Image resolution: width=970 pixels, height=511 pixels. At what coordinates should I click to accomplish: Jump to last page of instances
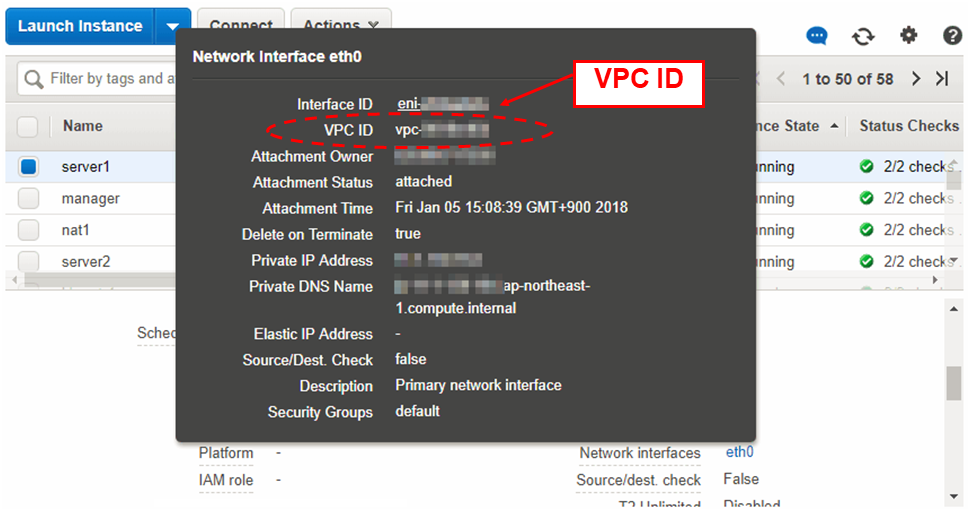tap(942, 79)
